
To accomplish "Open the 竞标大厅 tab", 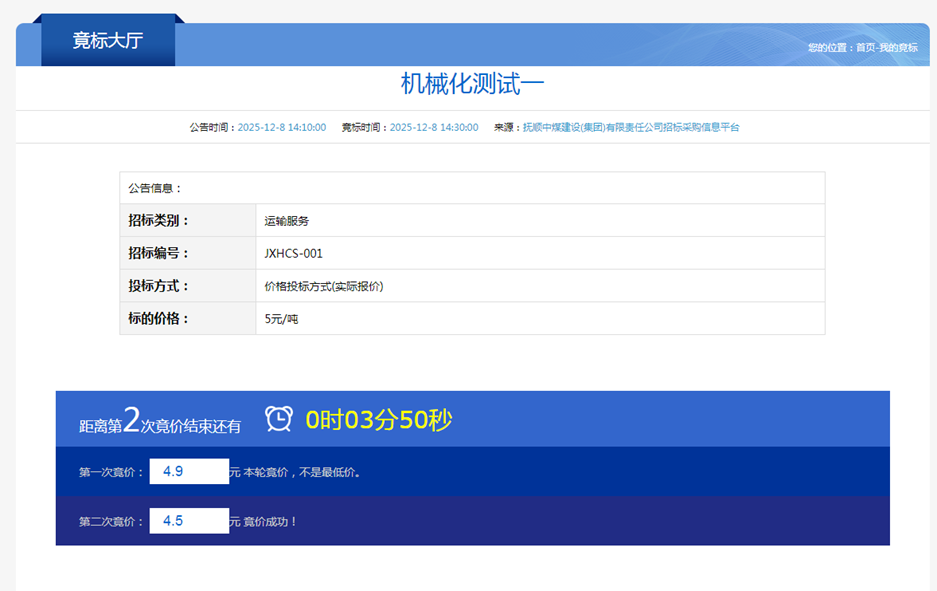I will [x=108, y=40].
